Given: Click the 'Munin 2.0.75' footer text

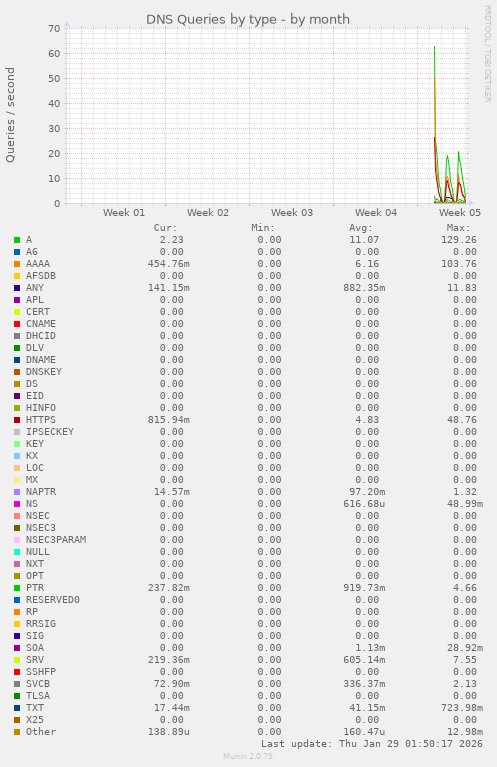Looking at the screenshot, I should (248, 756).
